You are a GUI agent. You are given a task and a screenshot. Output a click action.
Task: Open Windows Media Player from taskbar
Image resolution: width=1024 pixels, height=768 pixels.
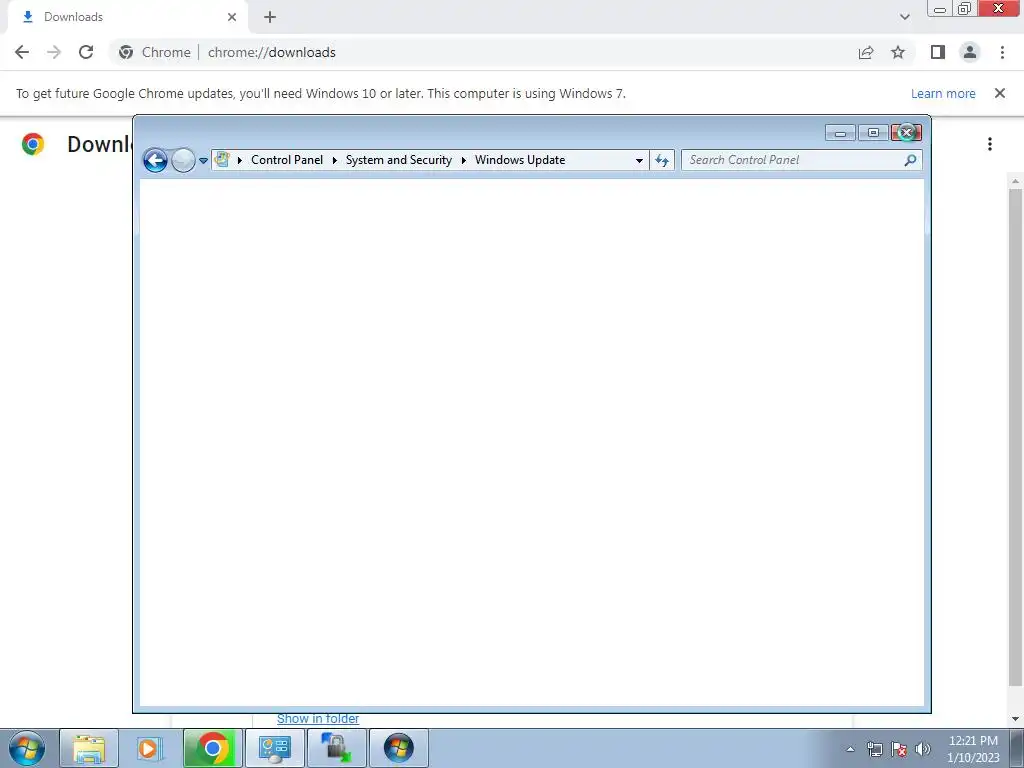coord(148,748)
